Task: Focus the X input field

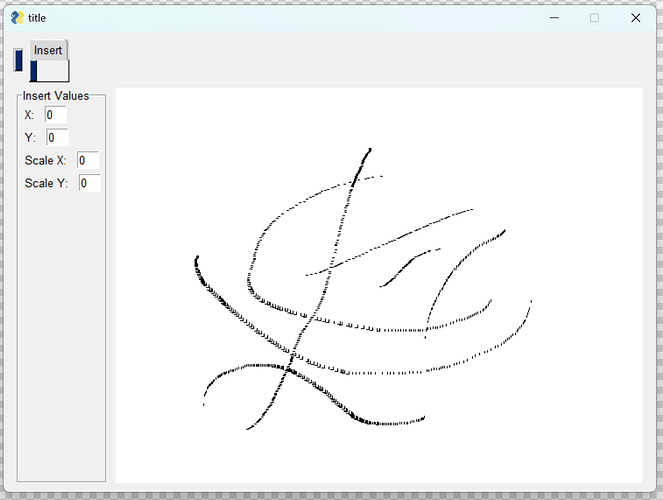Action: tap(56, 115)
